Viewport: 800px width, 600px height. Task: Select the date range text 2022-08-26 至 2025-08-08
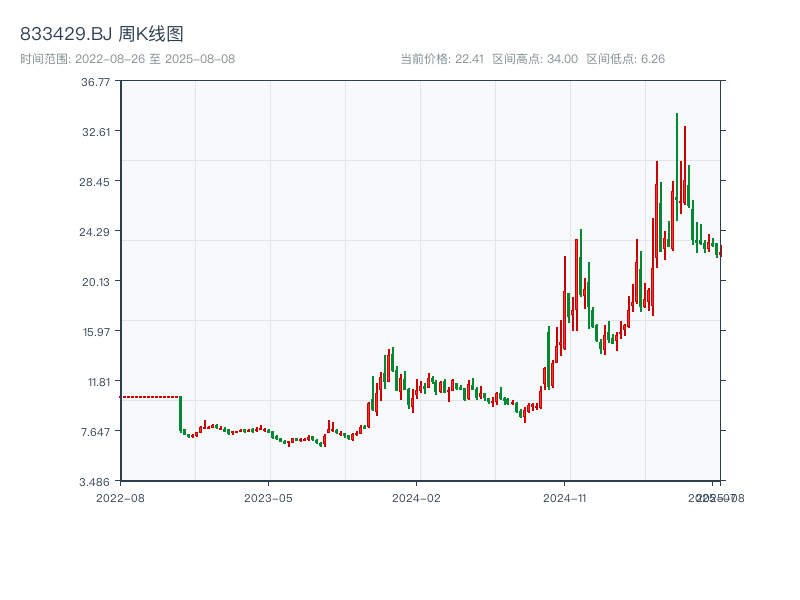[155, 59]
